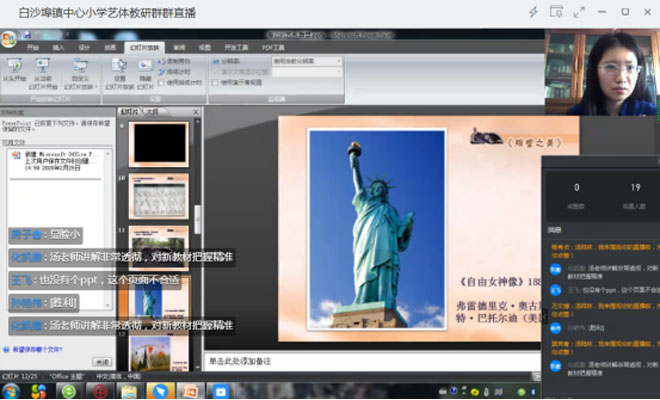The image size is (660, 400).
Task: Click the notes field 单击此处添加备注
Action: tap(373, 362)
